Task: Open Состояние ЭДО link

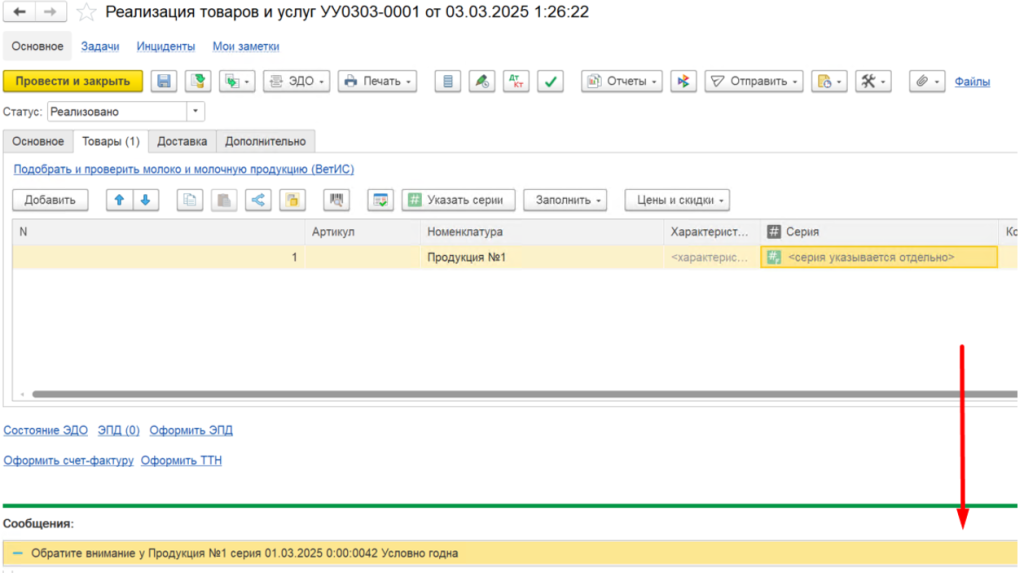Action: [46, 431]
